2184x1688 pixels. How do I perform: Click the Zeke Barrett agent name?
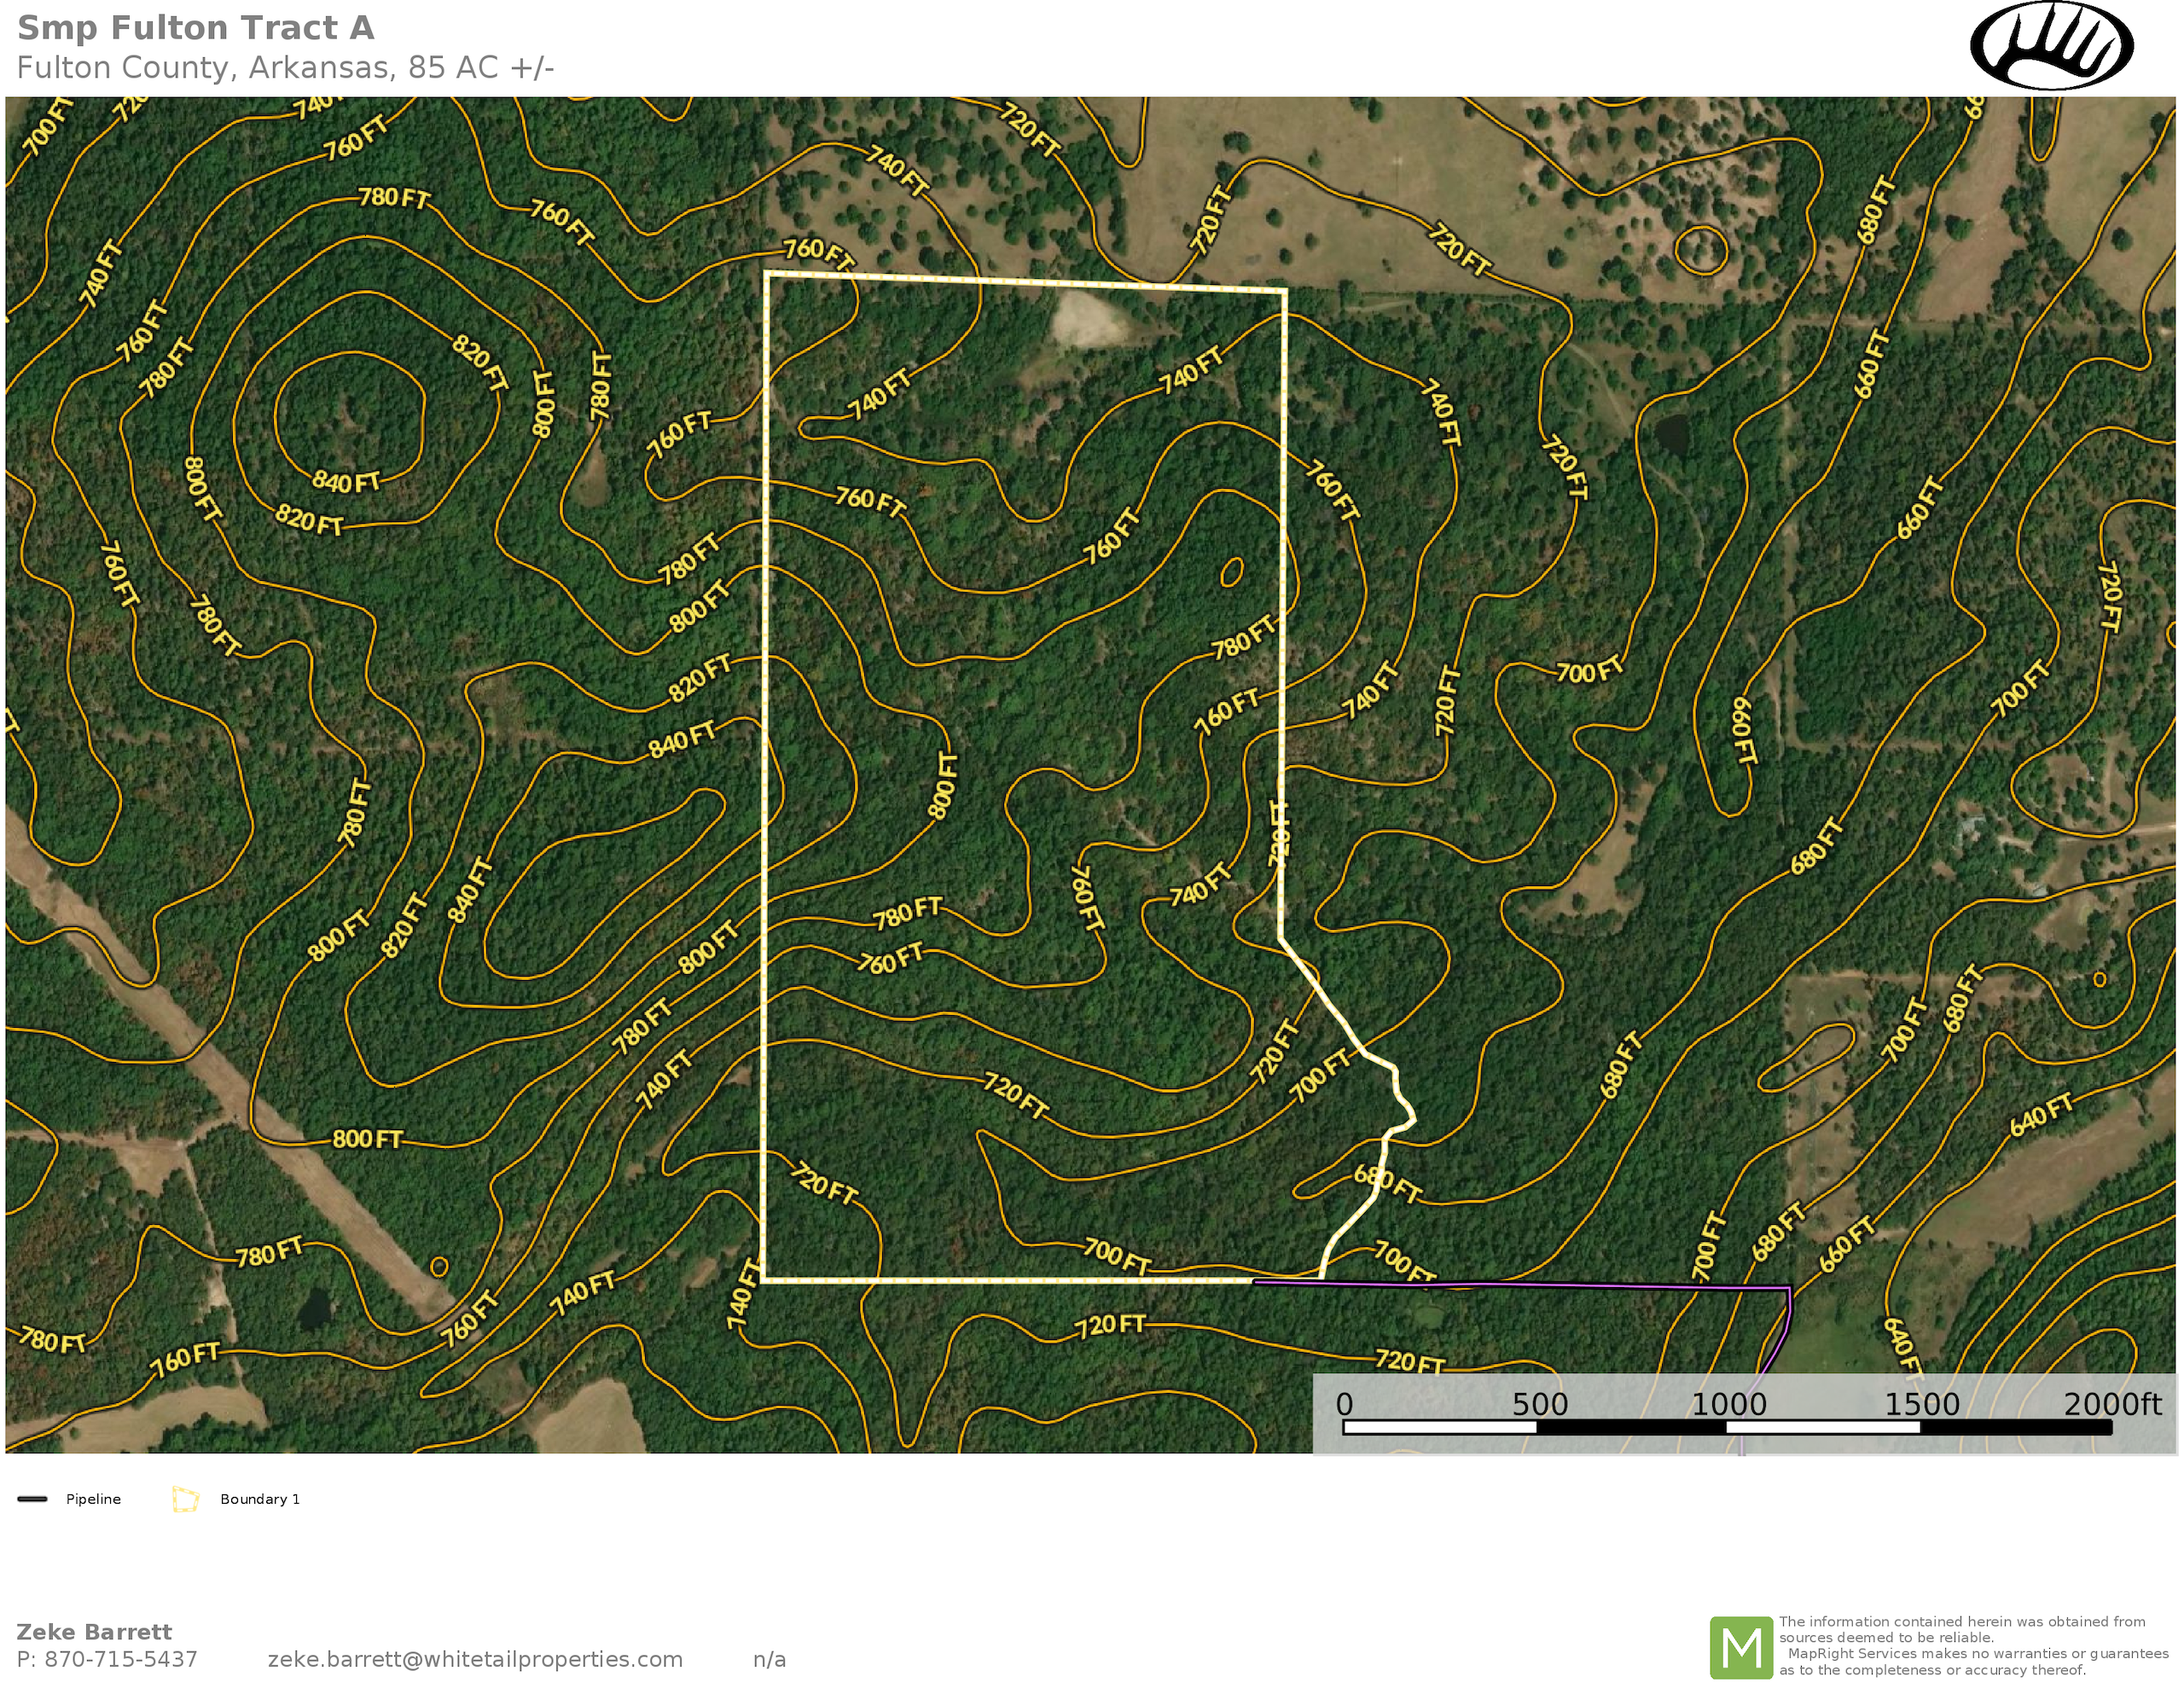point(94,1632)
